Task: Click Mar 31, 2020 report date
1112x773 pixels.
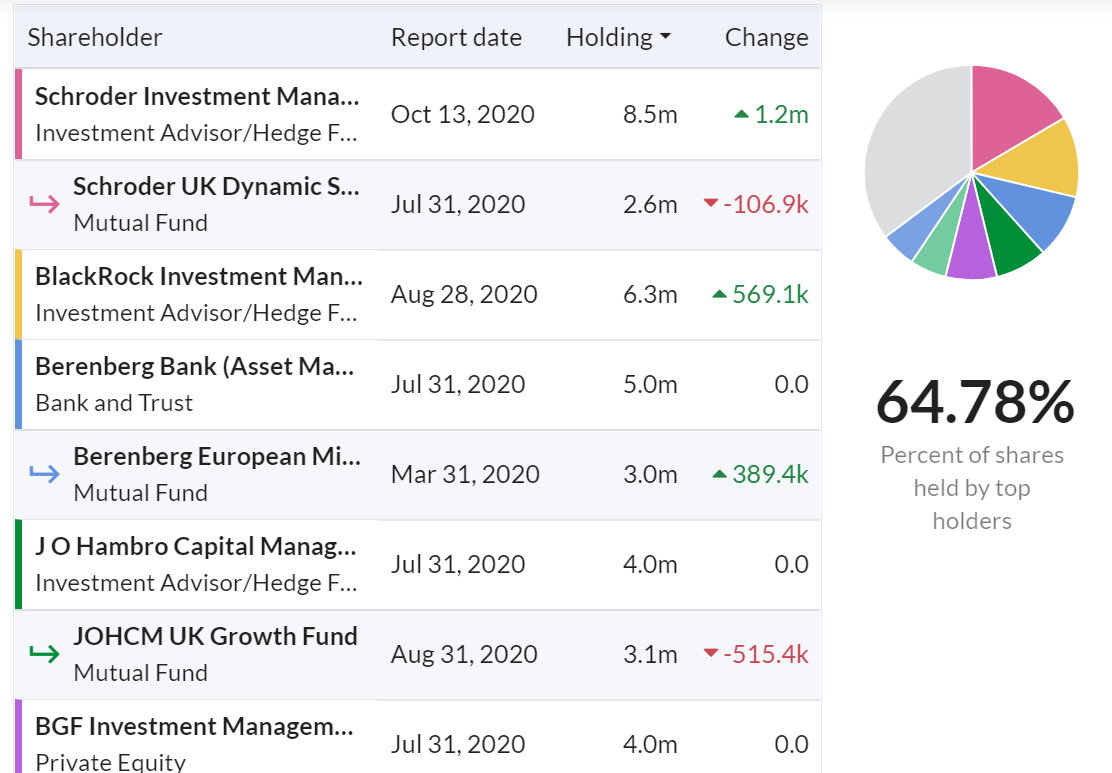Action: point(465,474)
